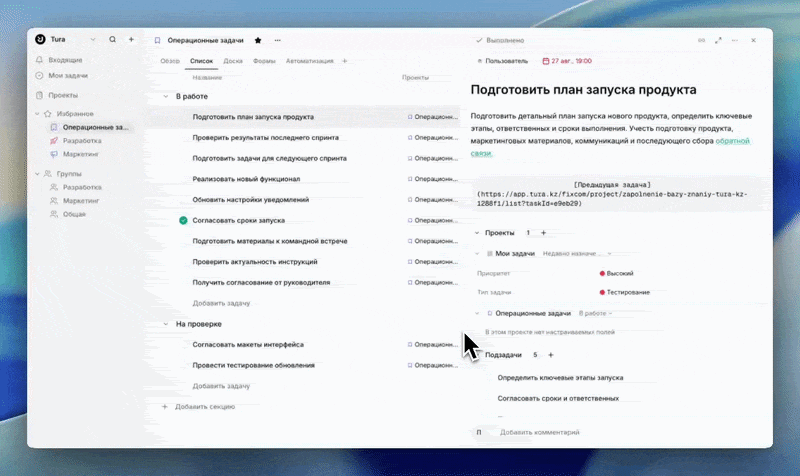Open the обратной связи link
This screenshot has width=800, height=476.
point(733,141)
